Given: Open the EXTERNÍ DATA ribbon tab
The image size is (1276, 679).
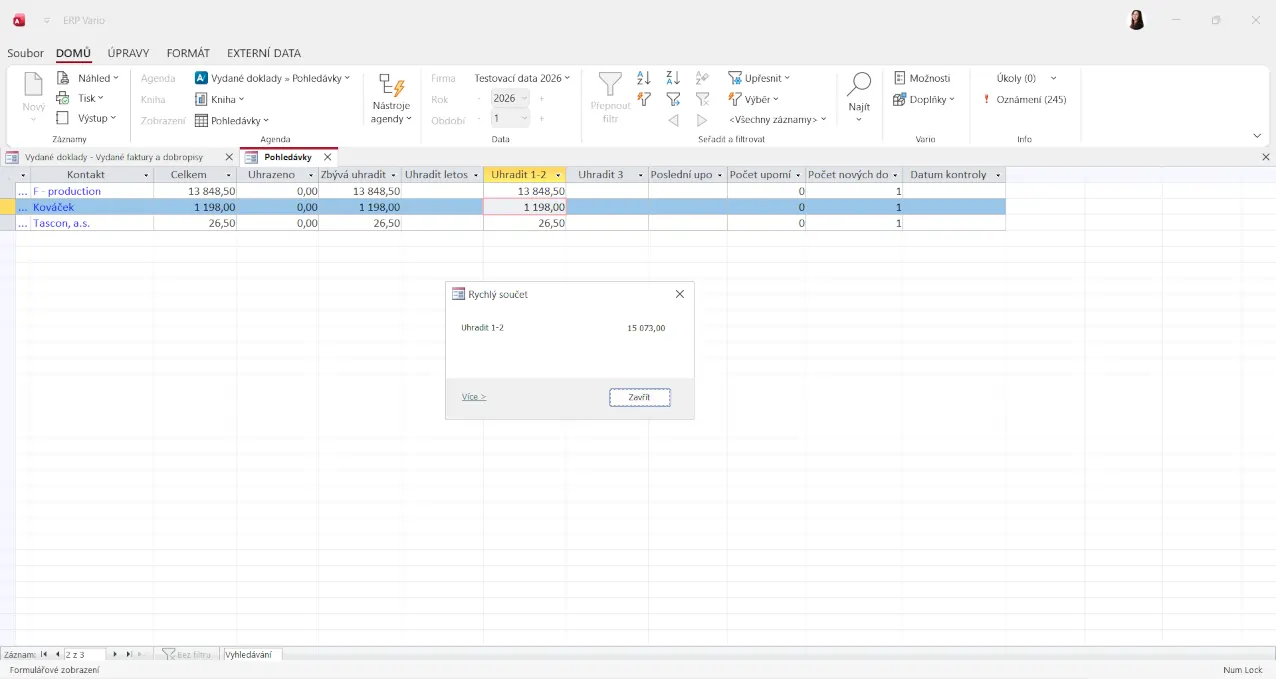Looking at the screenshot, I should tap(263, 53).
